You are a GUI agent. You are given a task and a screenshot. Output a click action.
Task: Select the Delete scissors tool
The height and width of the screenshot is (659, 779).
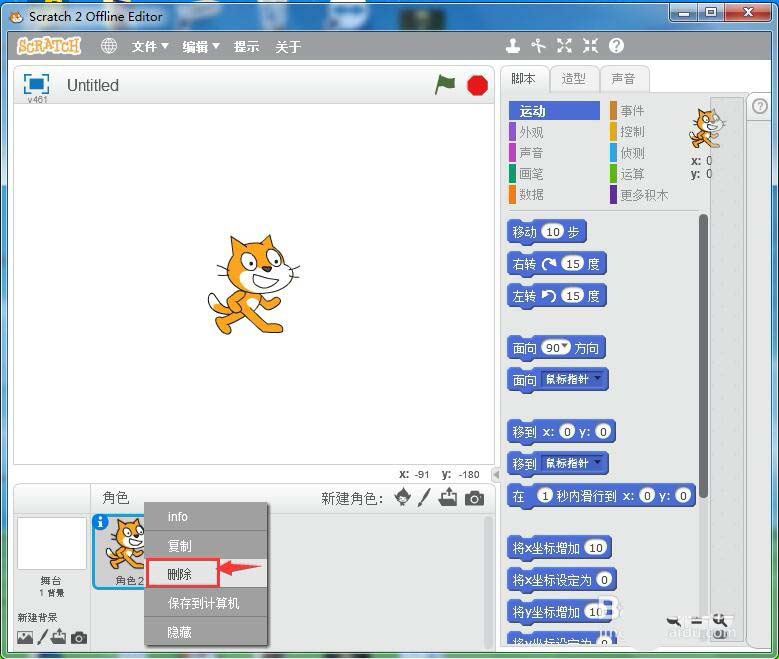[x=538, y=46]
